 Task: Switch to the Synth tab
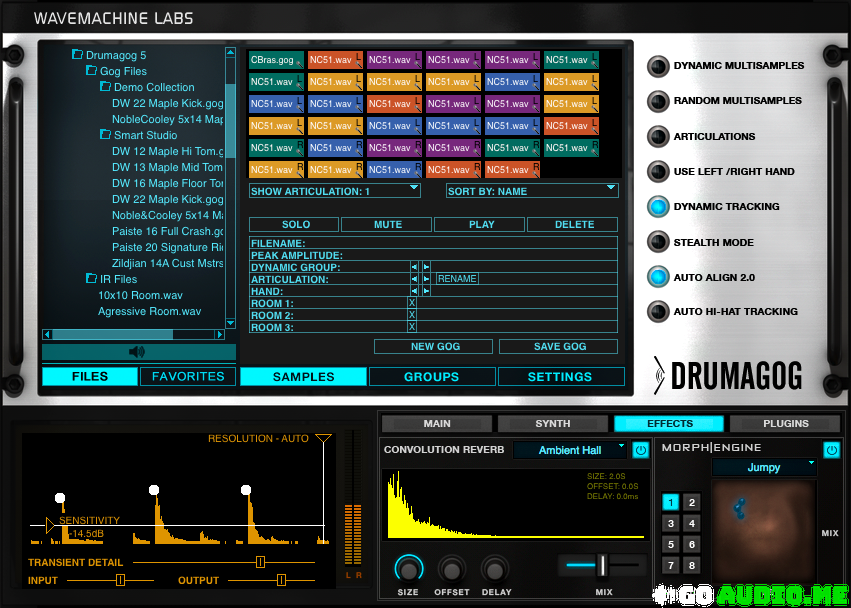(553, 423)
